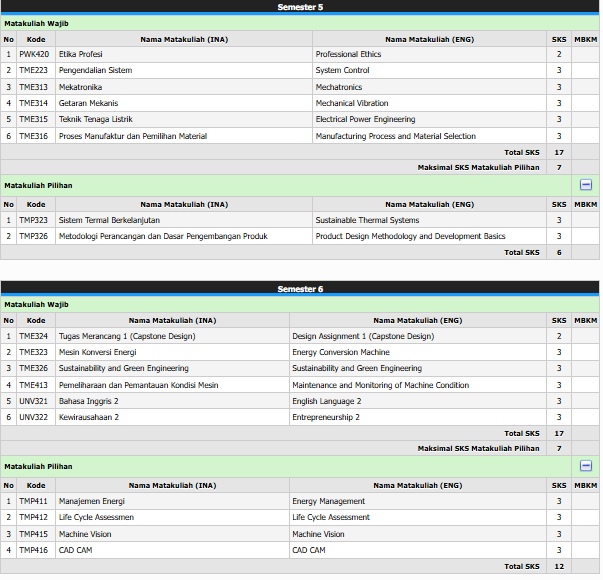Click the Semester 5 header bar
Image resolution: width=603 pixels, height=580 pixels.
point(300,7)
